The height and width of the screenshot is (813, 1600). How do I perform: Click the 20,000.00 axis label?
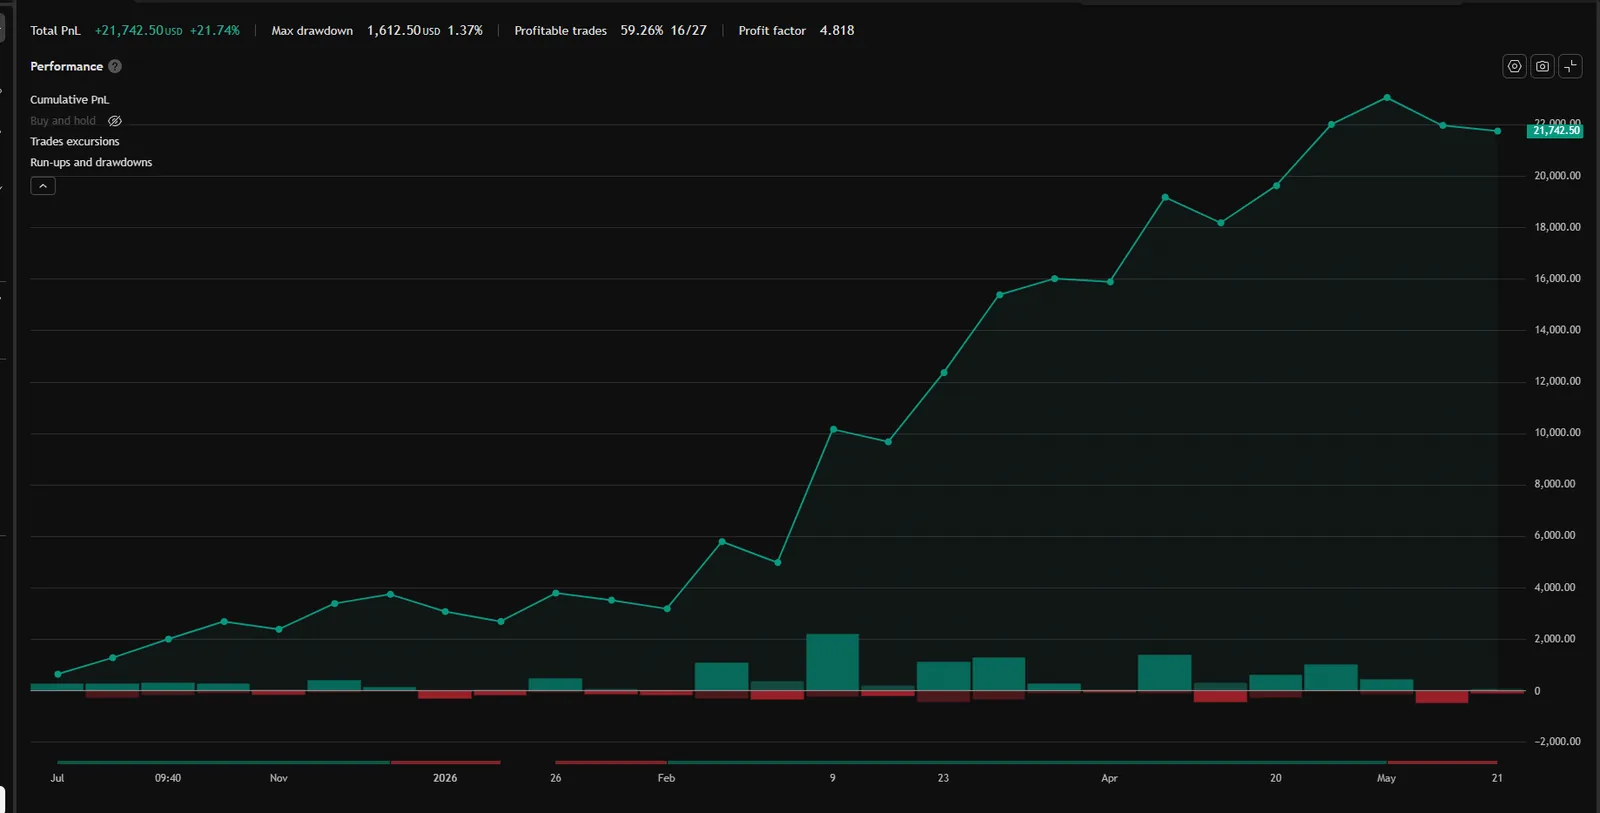pos(1557,176)
